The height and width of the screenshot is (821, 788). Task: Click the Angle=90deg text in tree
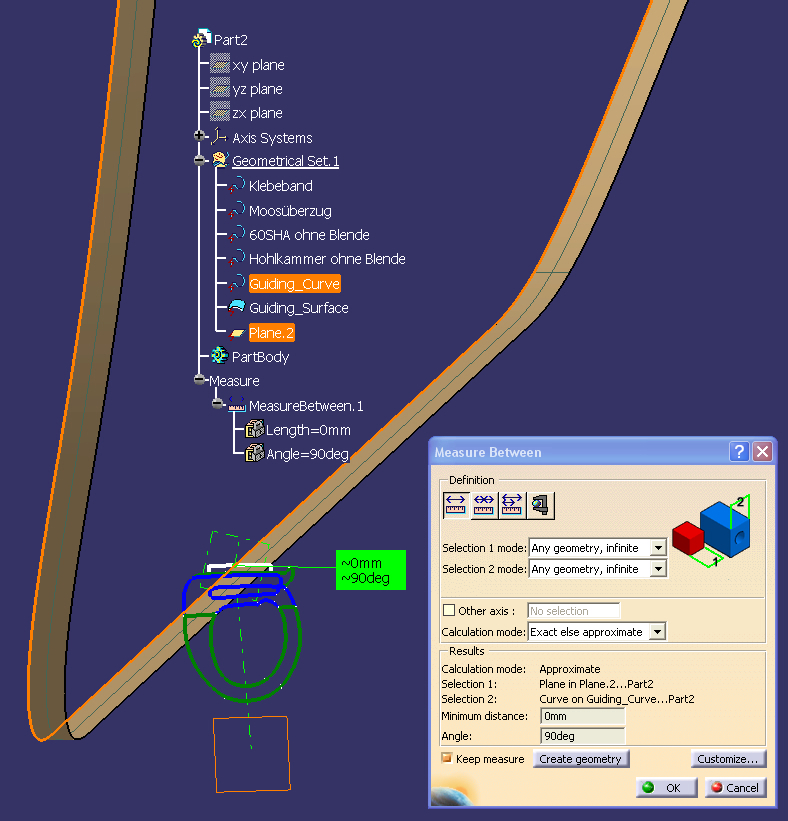308,454
